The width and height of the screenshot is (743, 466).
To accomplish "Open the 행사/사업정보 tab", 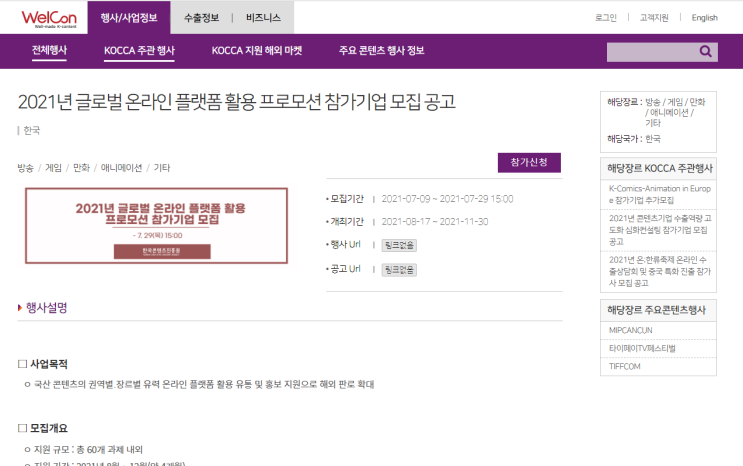I will [129, 18].
